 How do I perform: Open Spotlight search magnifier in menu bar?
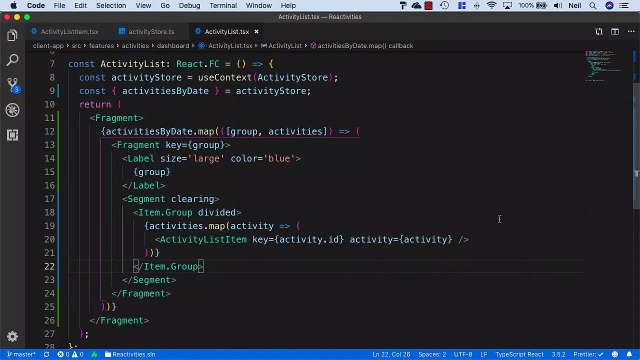[593, 5]
